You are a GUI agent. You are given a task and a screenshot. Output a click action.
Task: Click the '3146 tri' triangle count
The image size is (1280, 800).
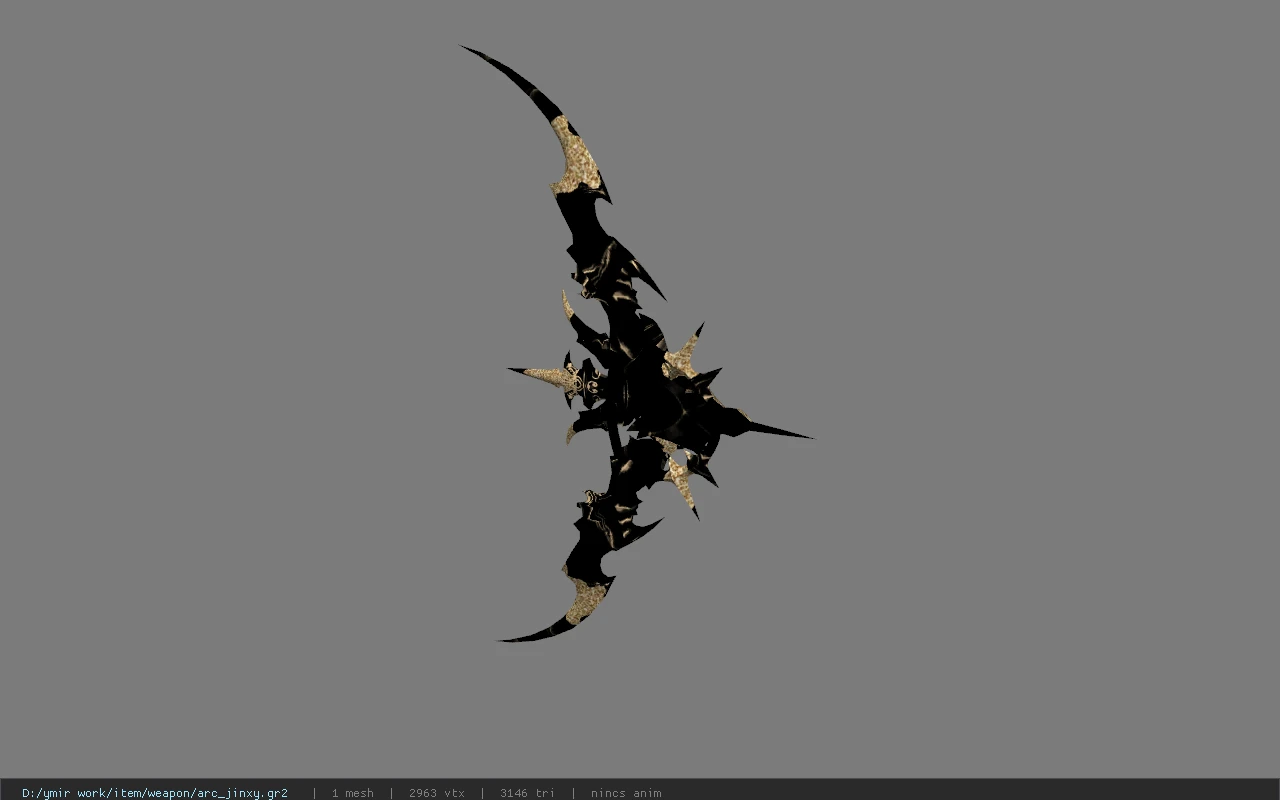[x=527, y=793]
